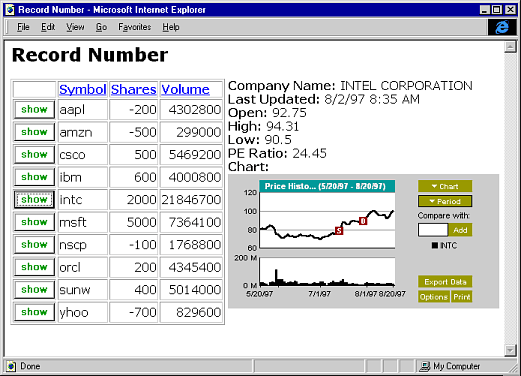
Task: Click the Export Data button
Action: coord(445,282)
